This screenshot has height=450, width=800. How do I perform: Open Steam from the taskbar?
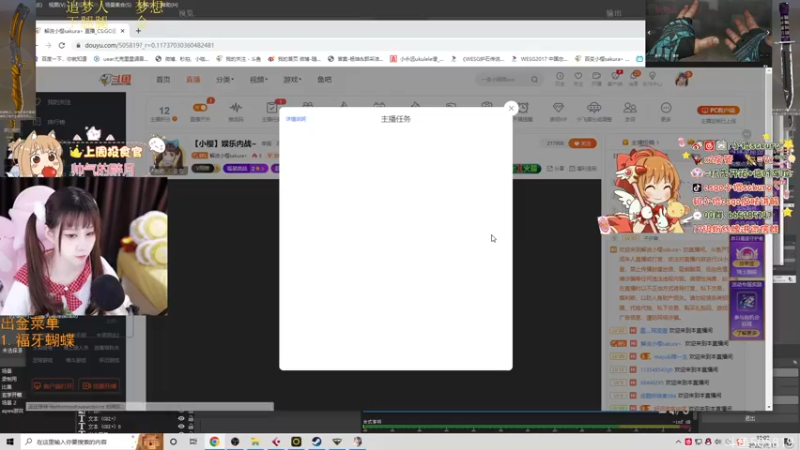317,442
